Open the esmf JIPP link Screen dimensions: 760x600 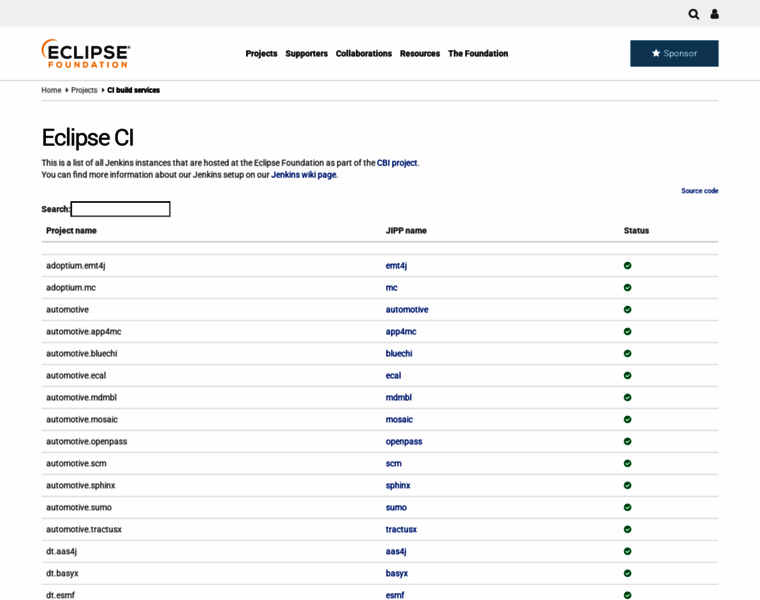395,595
